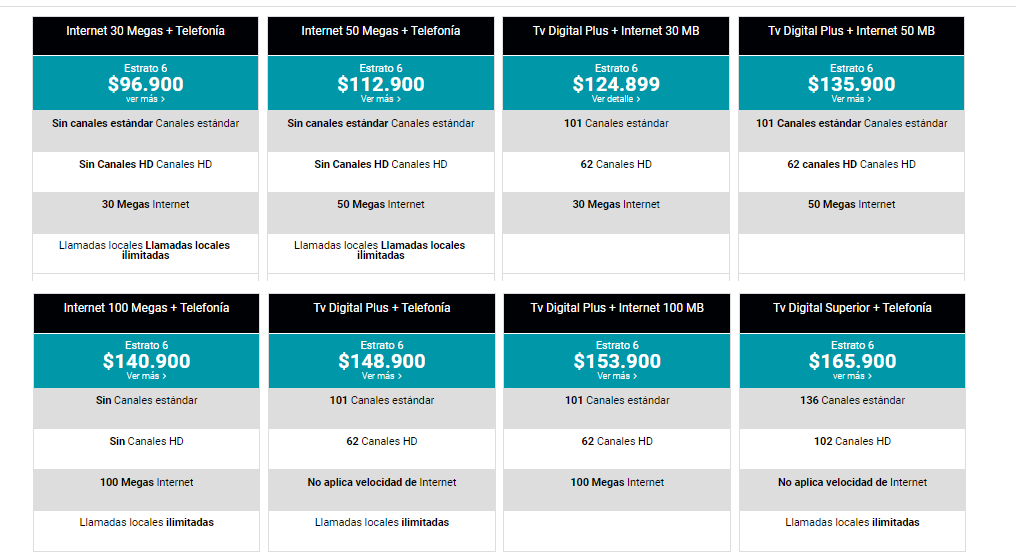Open 'Ver detalle' under the $124.899 plan
This screenshot has height=560, width=1016.
coord(616,99)
